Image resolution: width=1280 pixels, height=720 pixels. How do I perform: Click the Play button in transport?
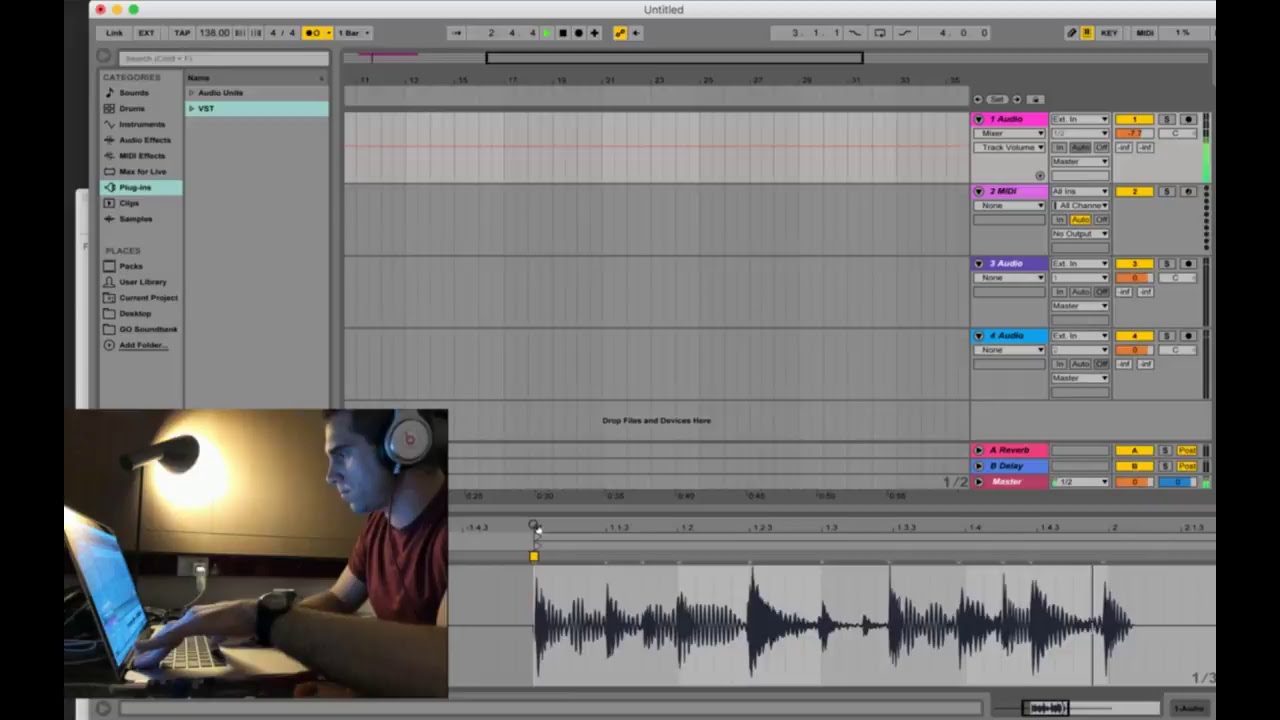coord(547,33)
